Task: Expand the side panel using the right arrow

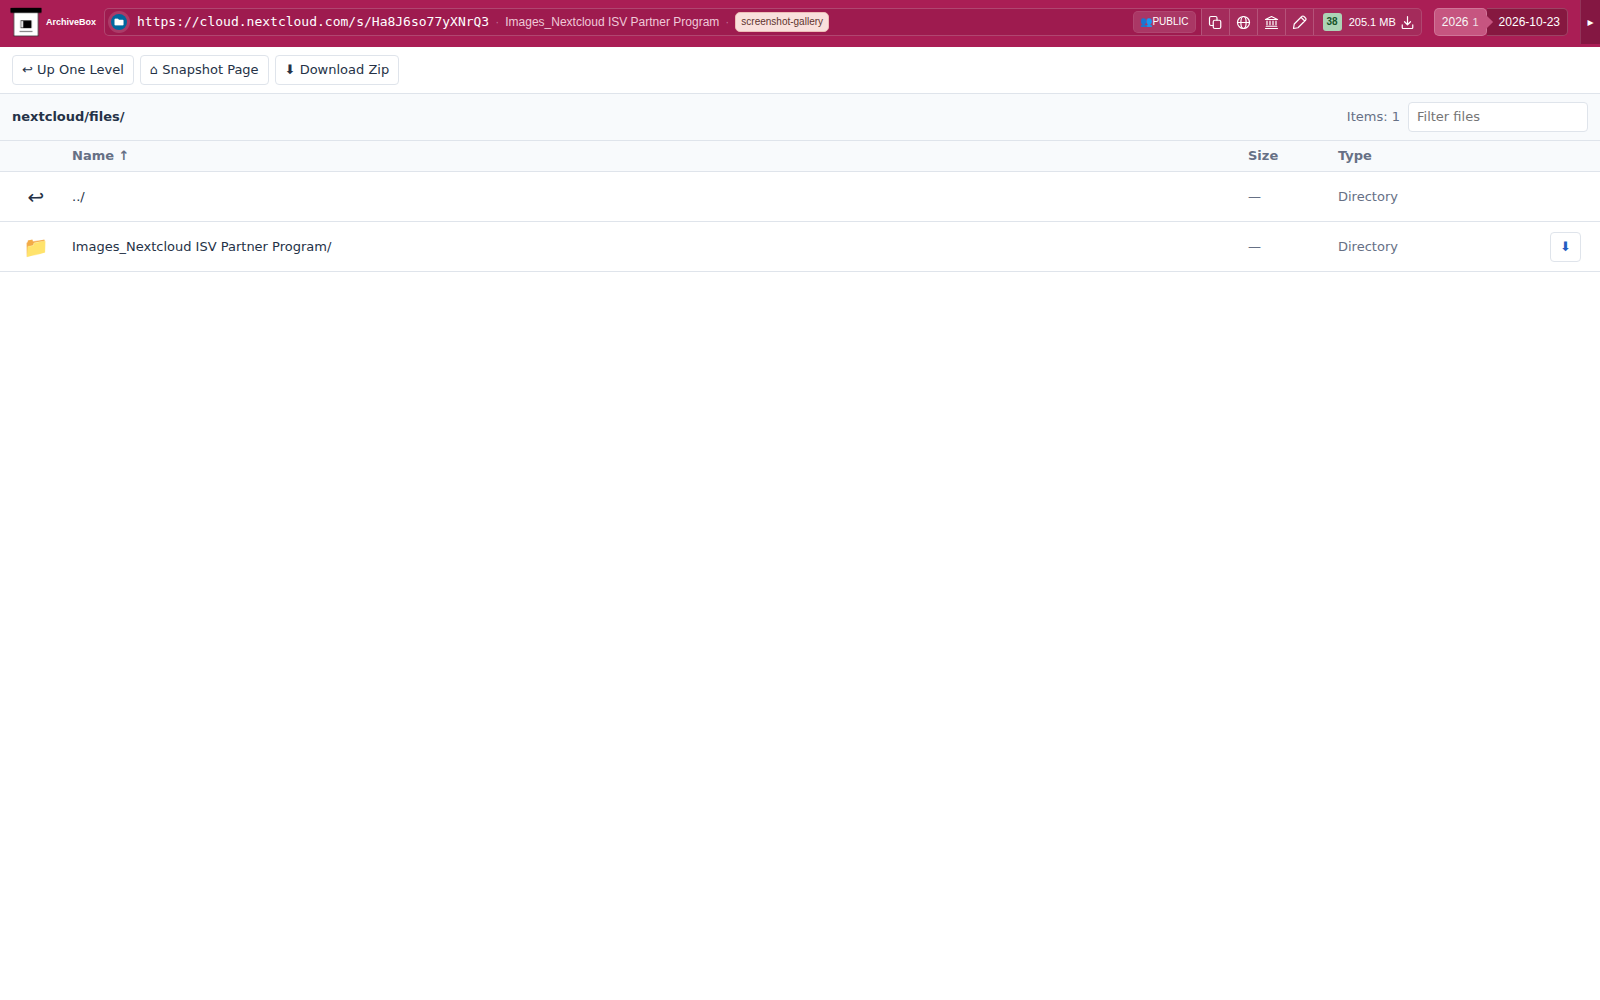Action: click(1590, 22)
